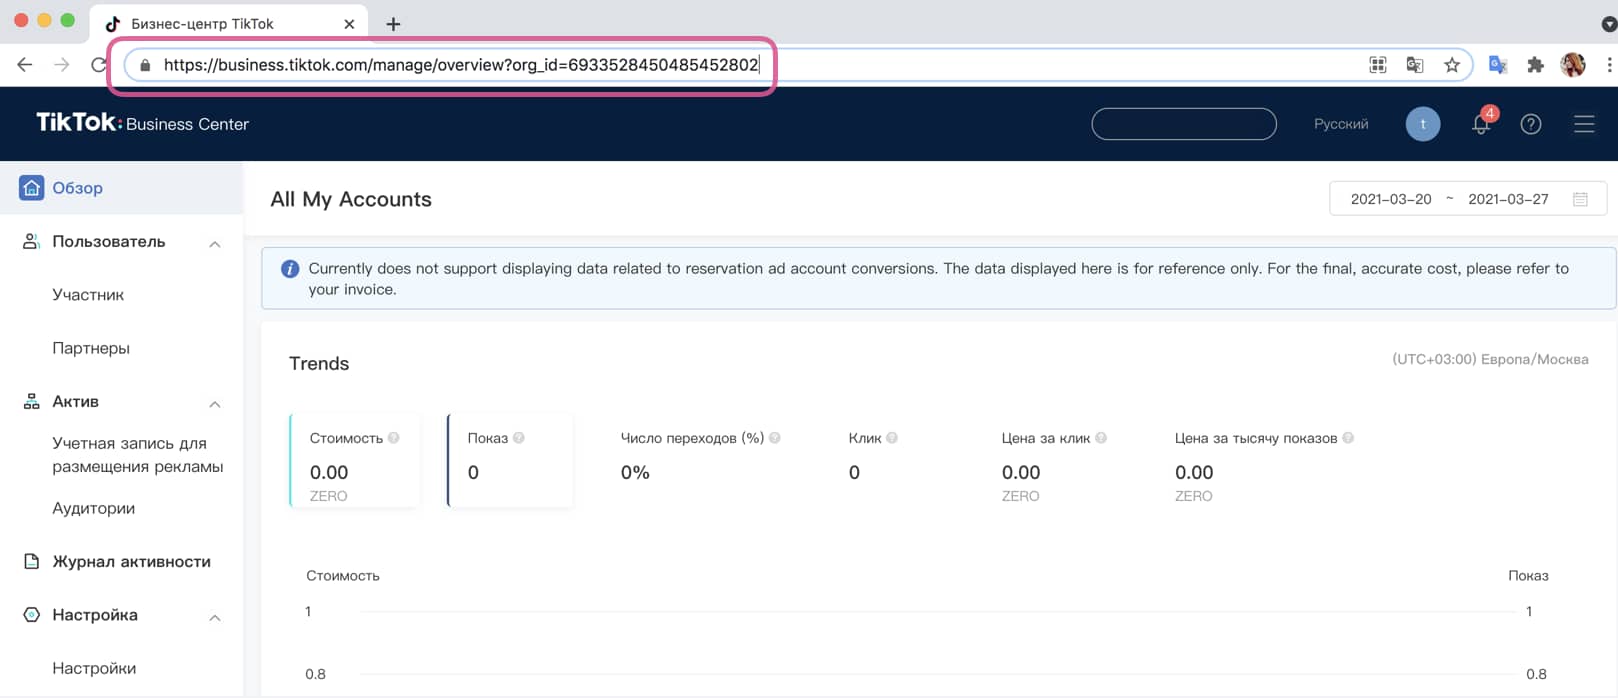The width and height of the screenshot is (1618, 698).
Task: Select the Цена за клик metric
Action: [1054, 466]
